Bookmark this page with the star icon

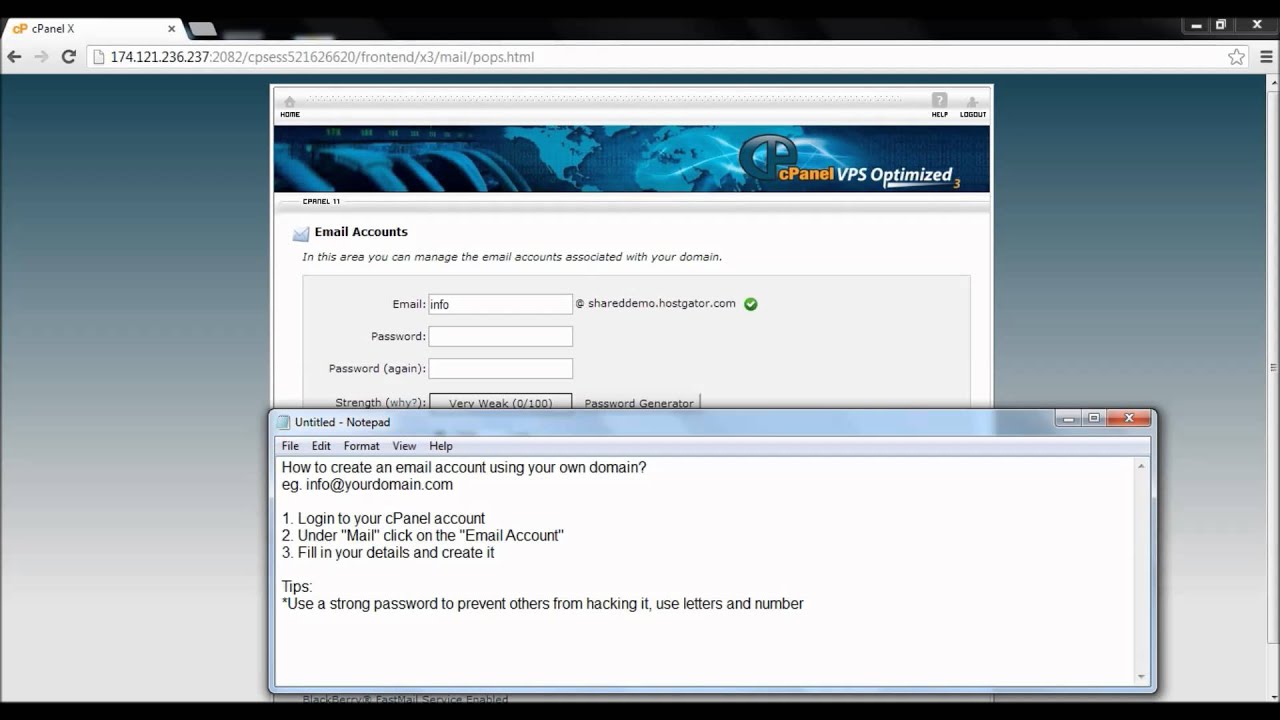point(1237,57)
